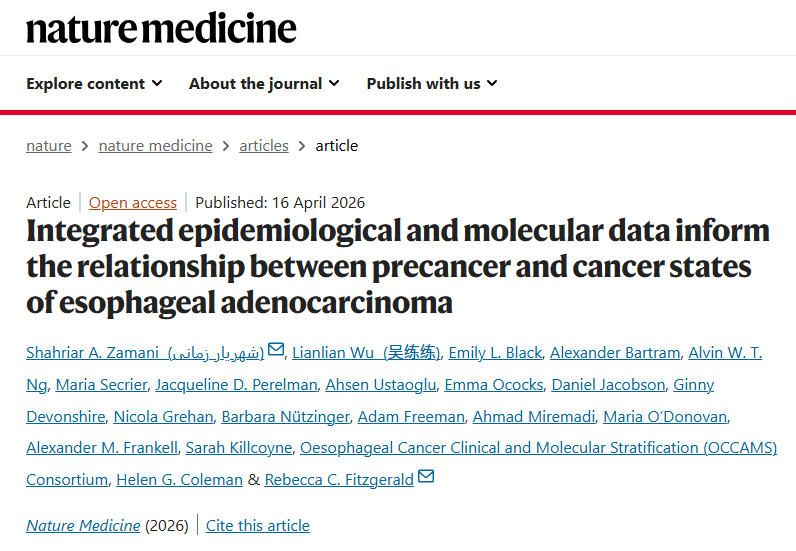
Task: Open the Open access link
Action: point(132,203)
